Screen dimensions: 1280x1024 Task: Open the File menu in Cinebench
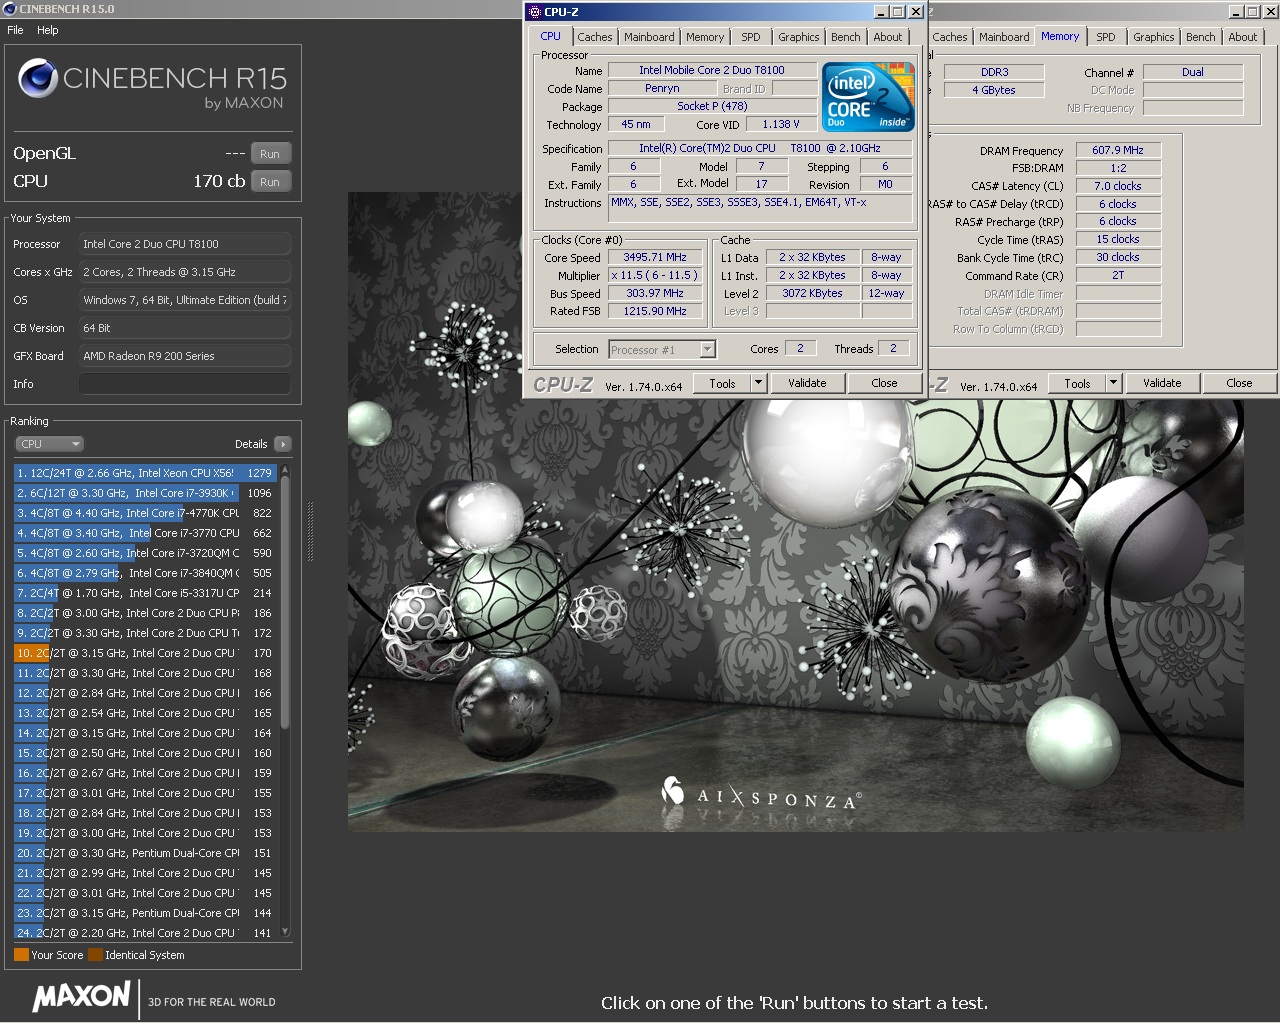click(15, 30)
